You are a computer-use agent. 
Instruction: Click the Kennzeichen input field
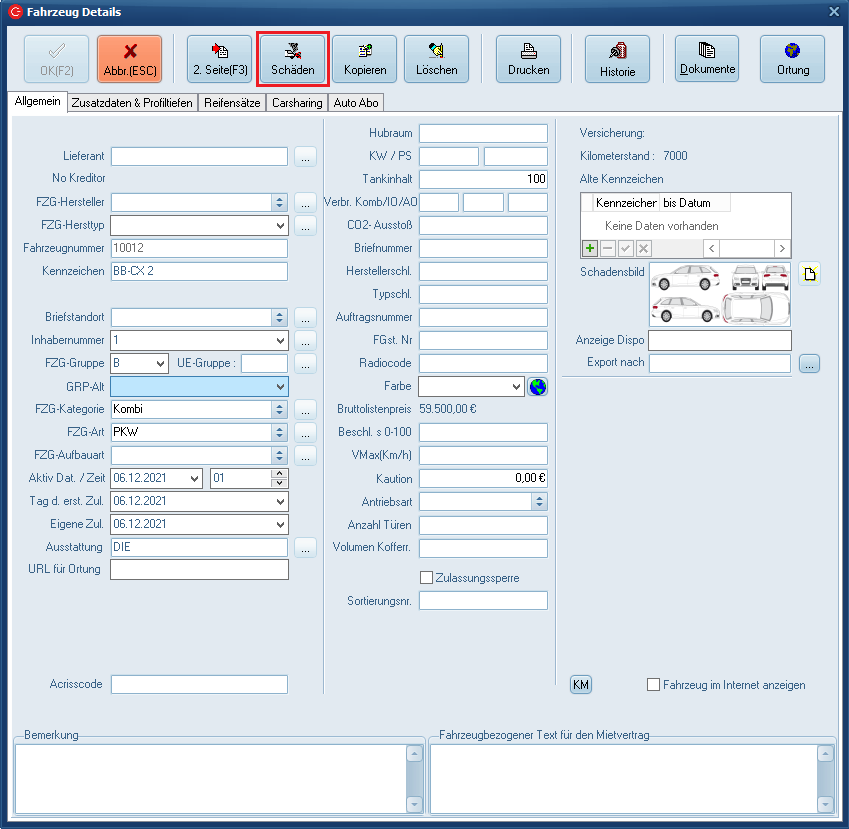(x=199, y=272)
